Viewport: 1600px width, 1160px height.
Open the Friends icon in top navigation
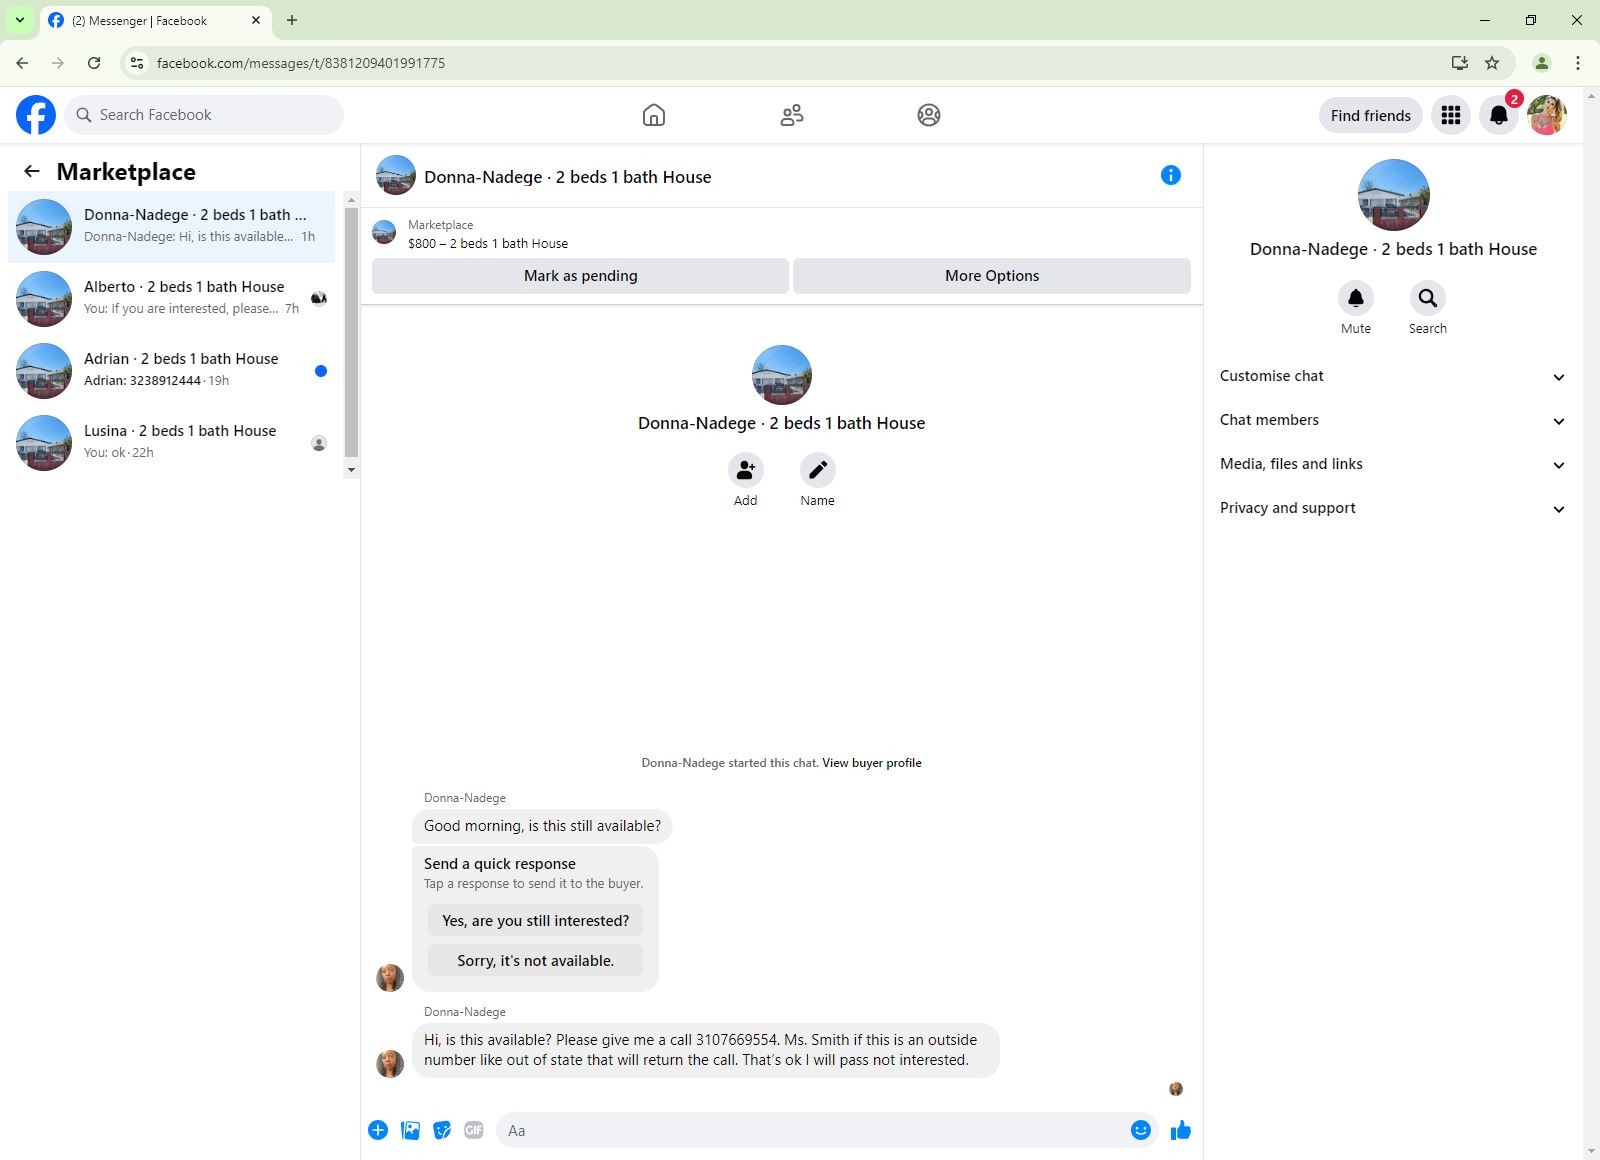792,115
